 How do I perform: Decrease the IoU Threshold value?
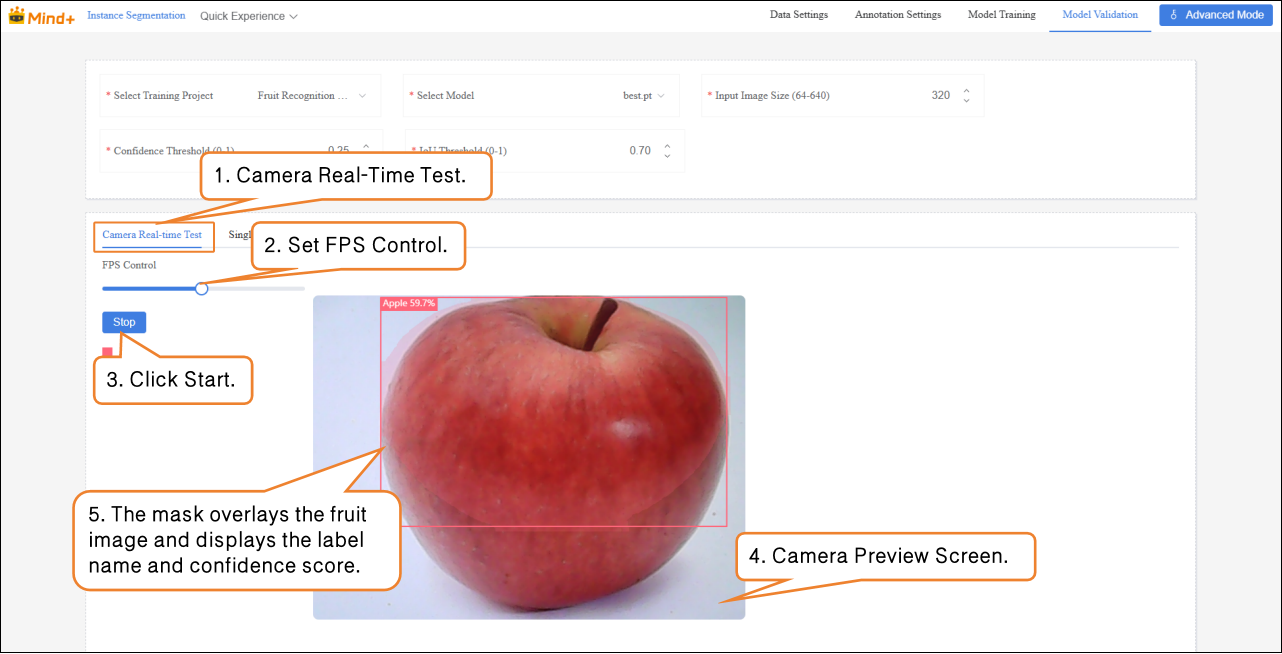pos(667,156)
